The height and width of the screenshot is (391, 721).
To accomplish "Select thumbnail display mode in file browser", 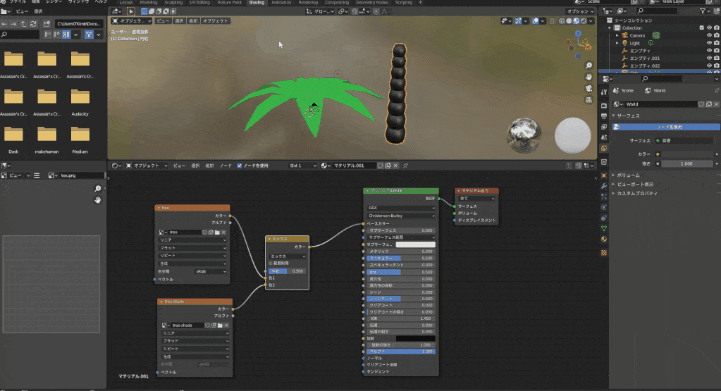I will point(66,34).
